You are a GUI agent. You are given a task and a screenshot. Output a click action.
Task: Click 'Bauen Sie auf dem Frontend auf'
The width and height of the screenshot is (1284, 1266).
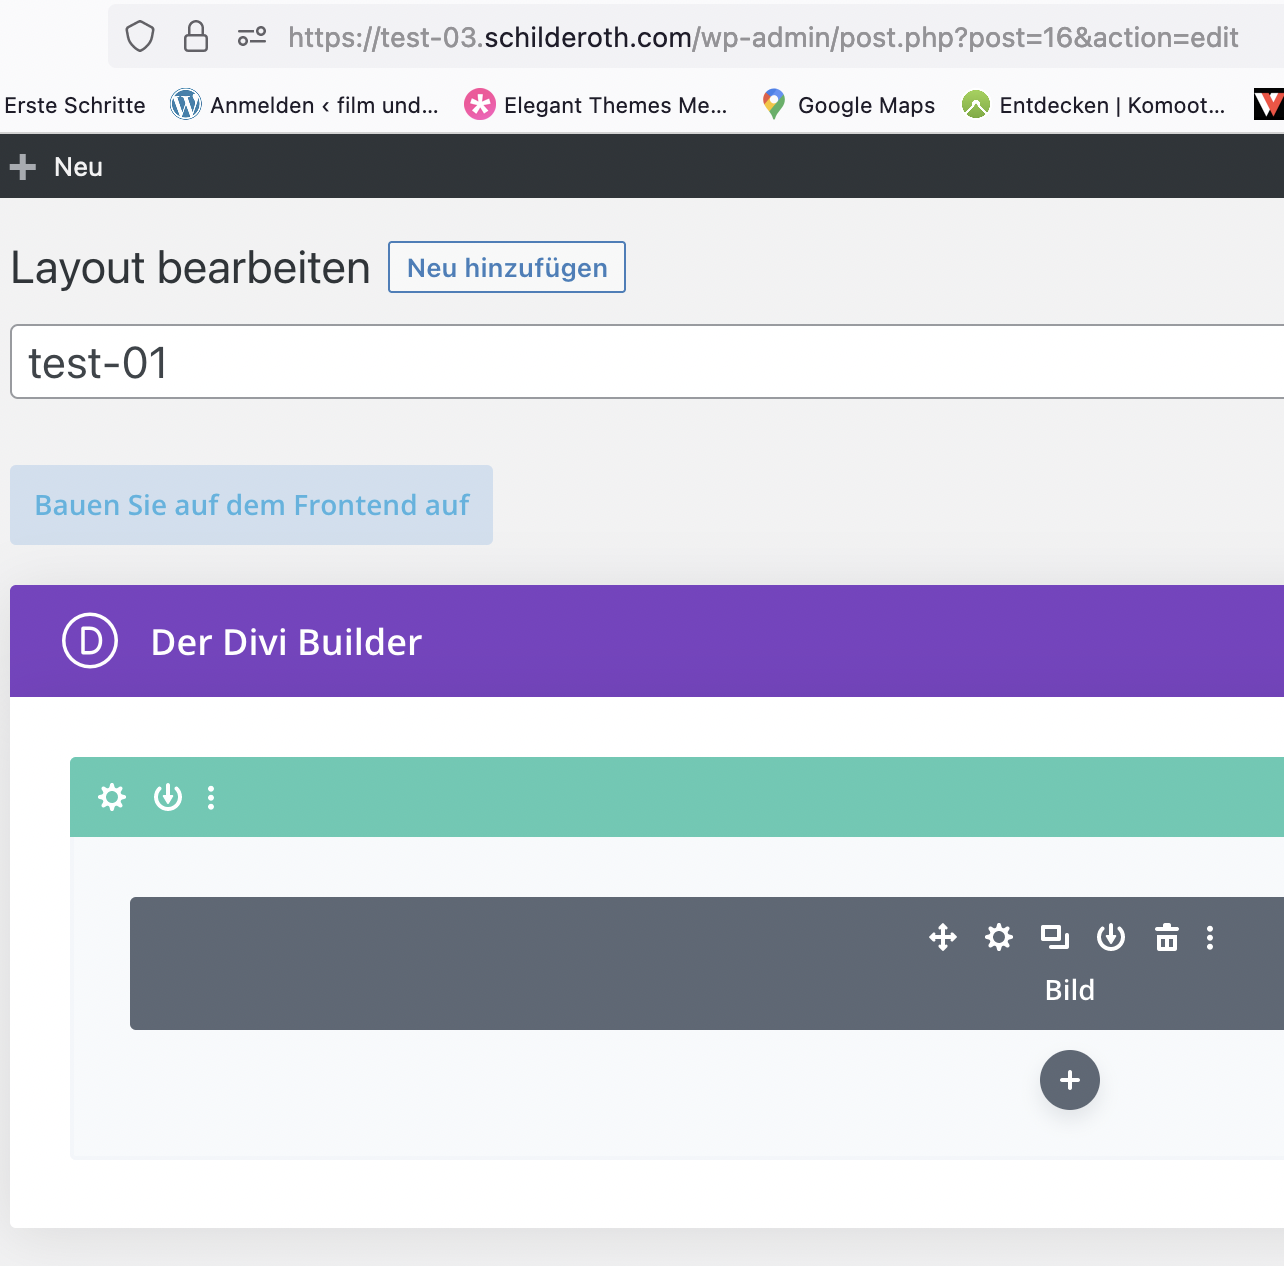point(251,505)
